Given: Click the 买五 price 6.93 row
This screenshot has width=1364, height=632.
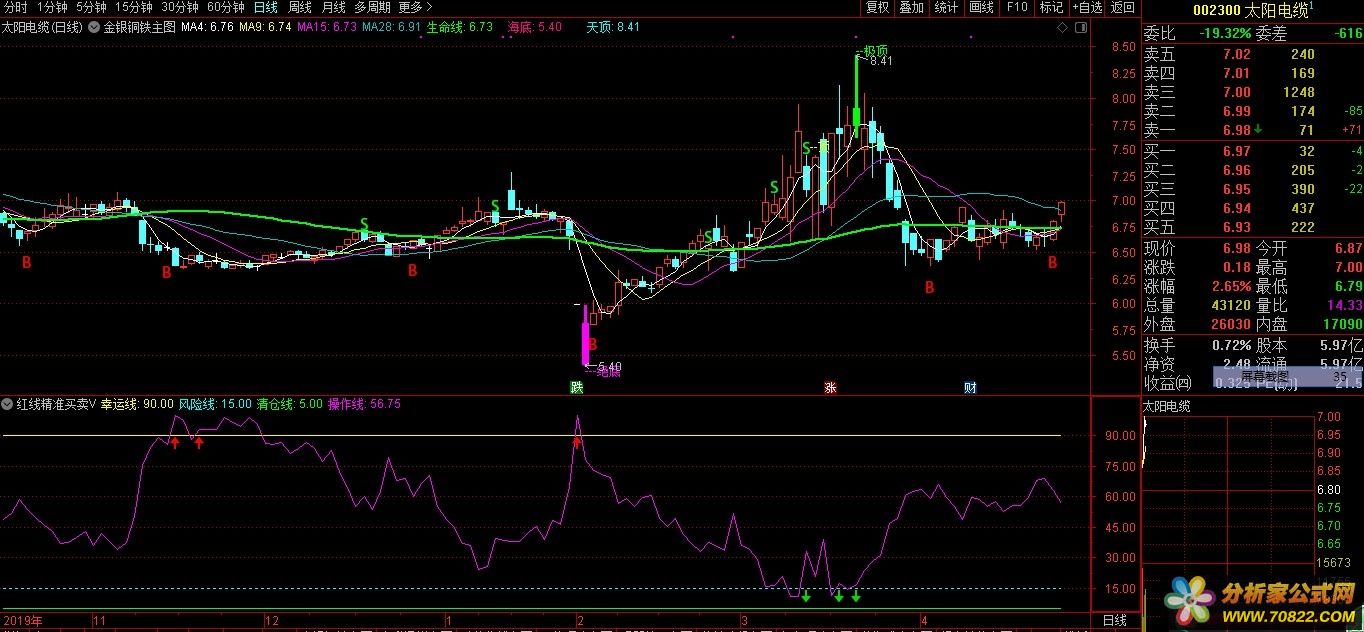Looking at the screenshot, I should pyautogui.click(x=1252, y=227).
